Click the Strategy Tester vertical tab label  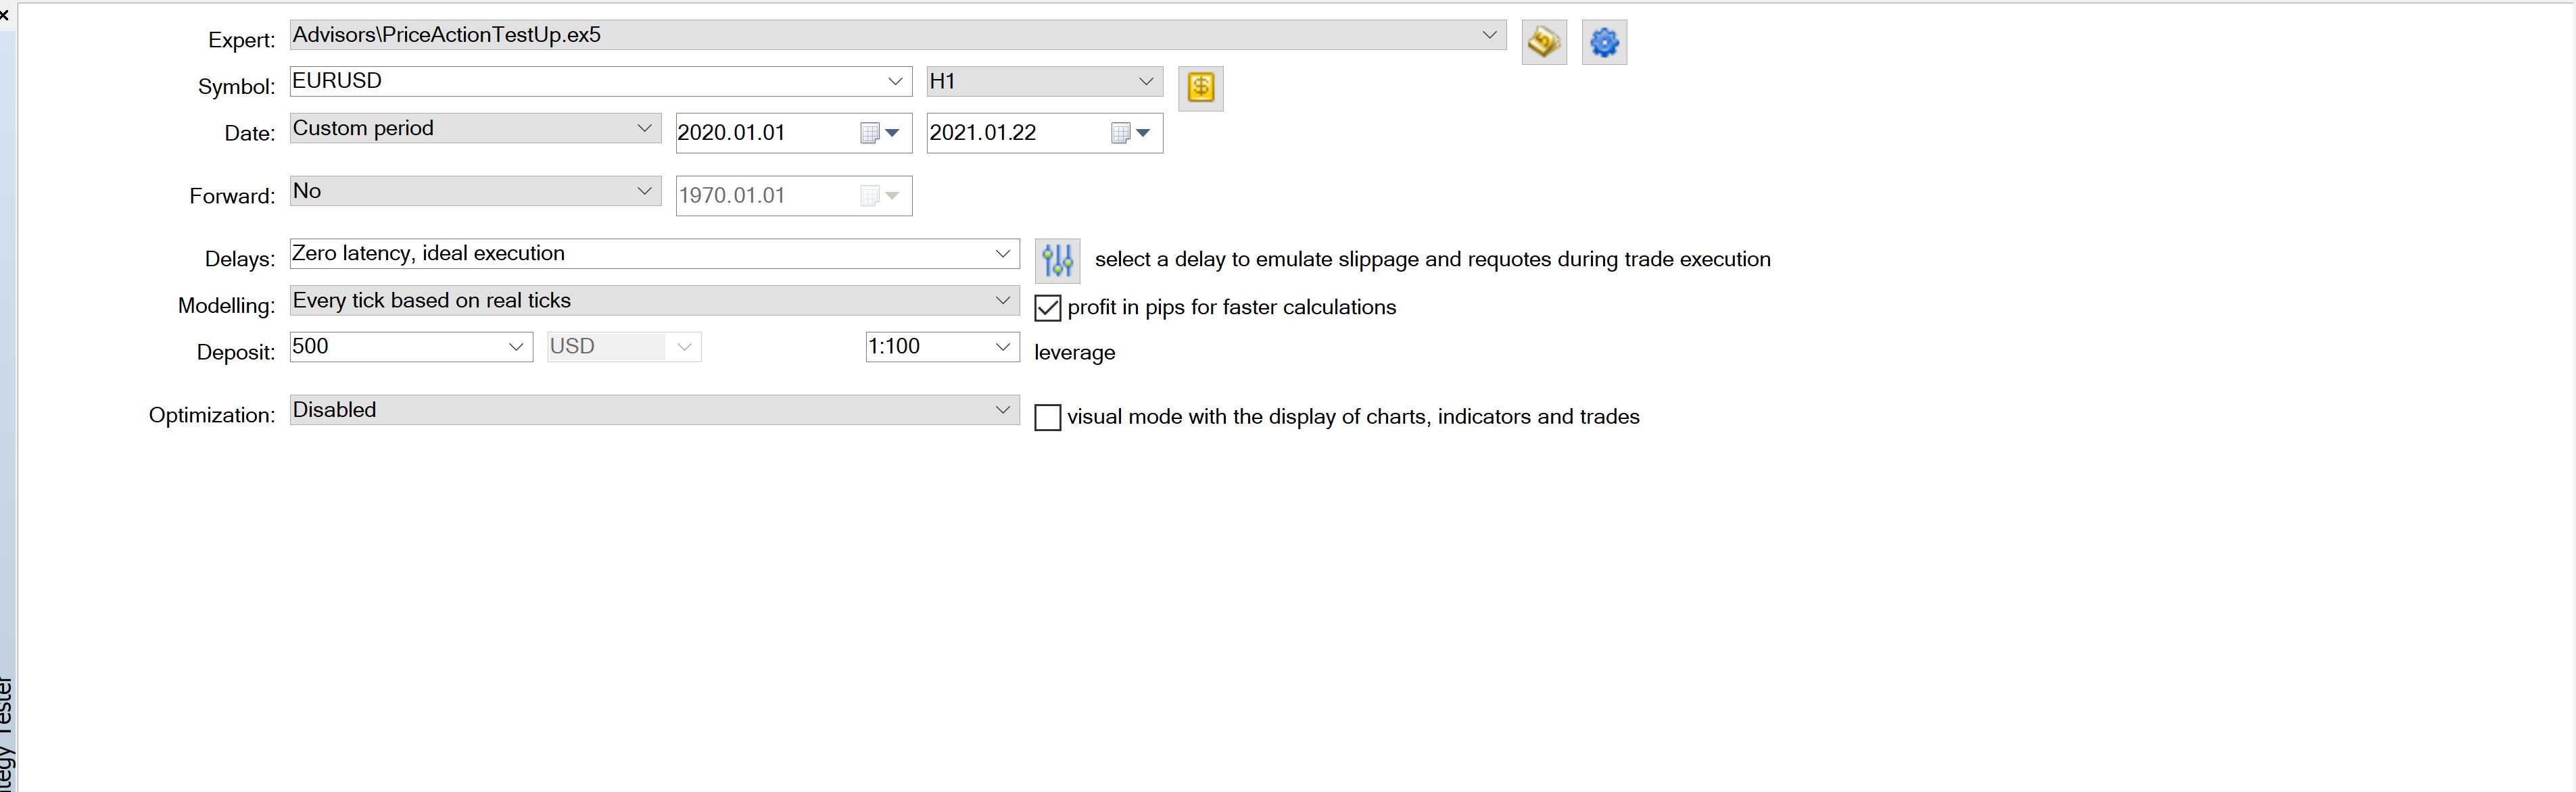point(6,734)
